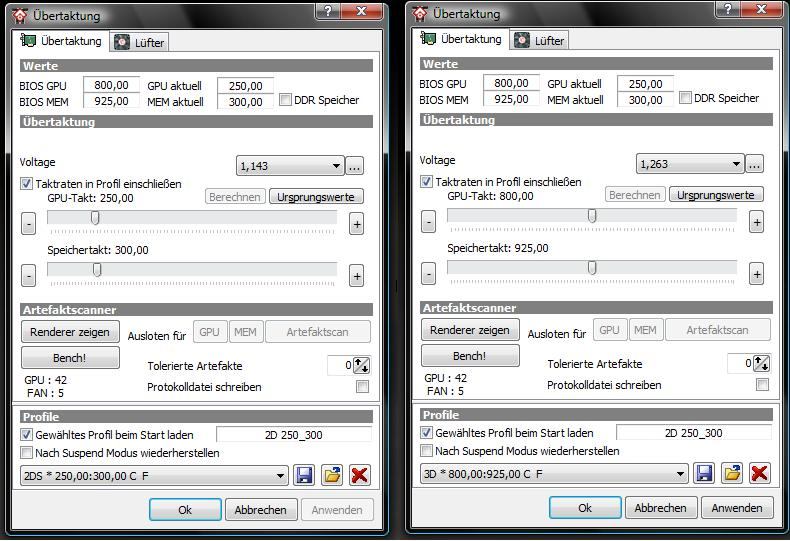This screenshot has height=541, width=790.
Task: Open profile folder icon in left window
Action: point(332,475)
